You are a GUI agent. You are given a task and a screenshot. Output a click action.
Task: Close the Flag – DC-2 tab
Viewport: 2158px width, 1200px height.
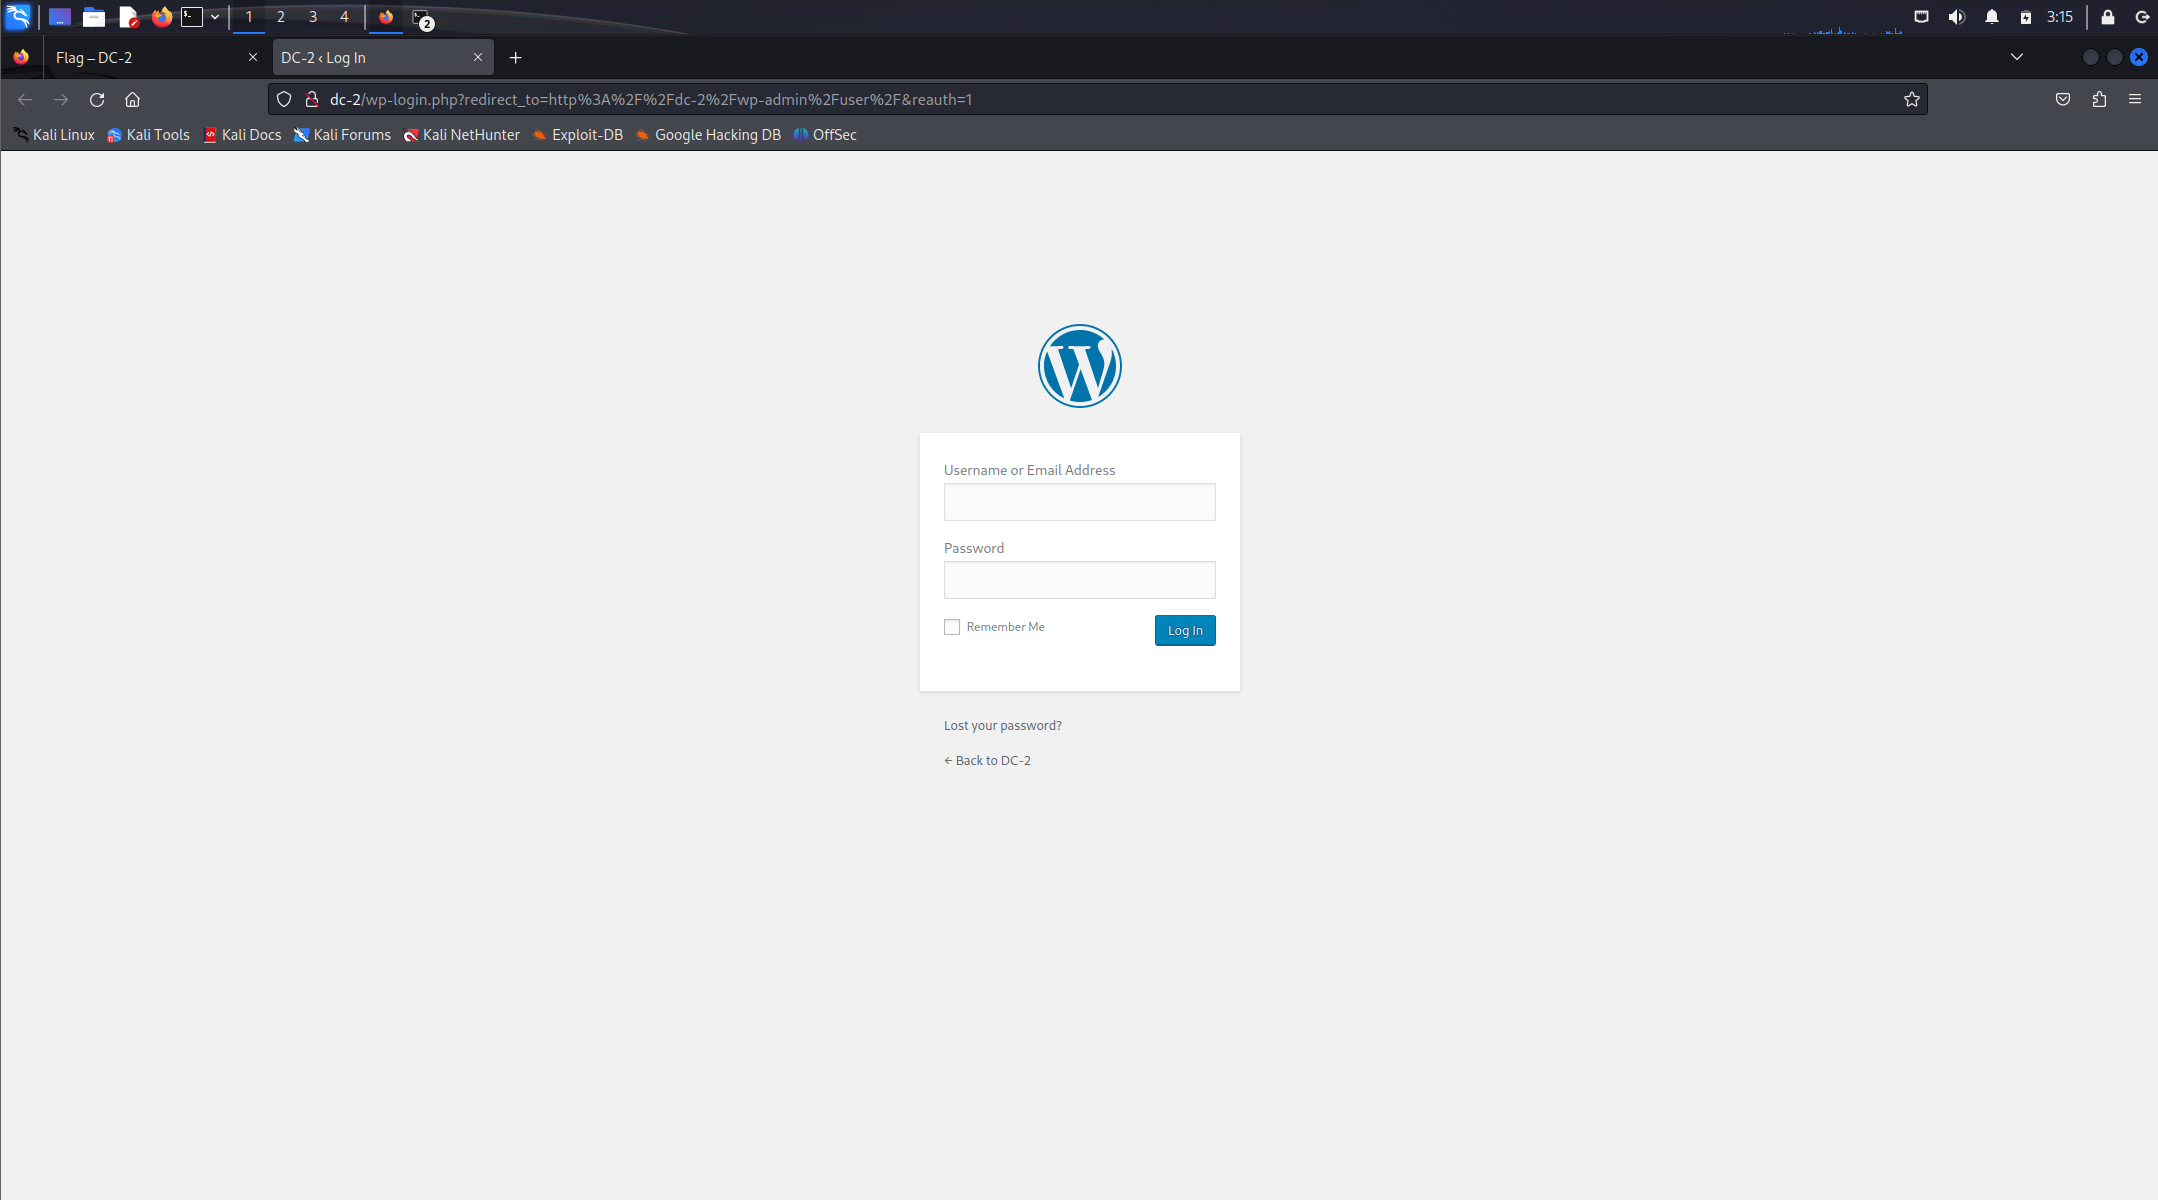point(253,57)
